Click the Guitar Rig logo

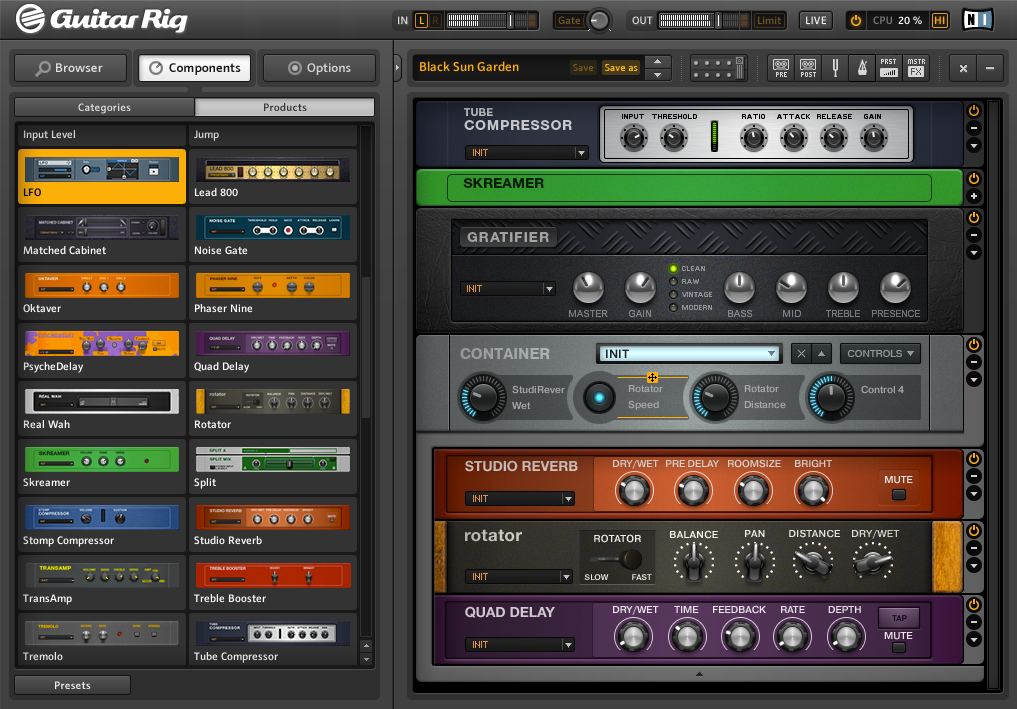click(102, 19)
